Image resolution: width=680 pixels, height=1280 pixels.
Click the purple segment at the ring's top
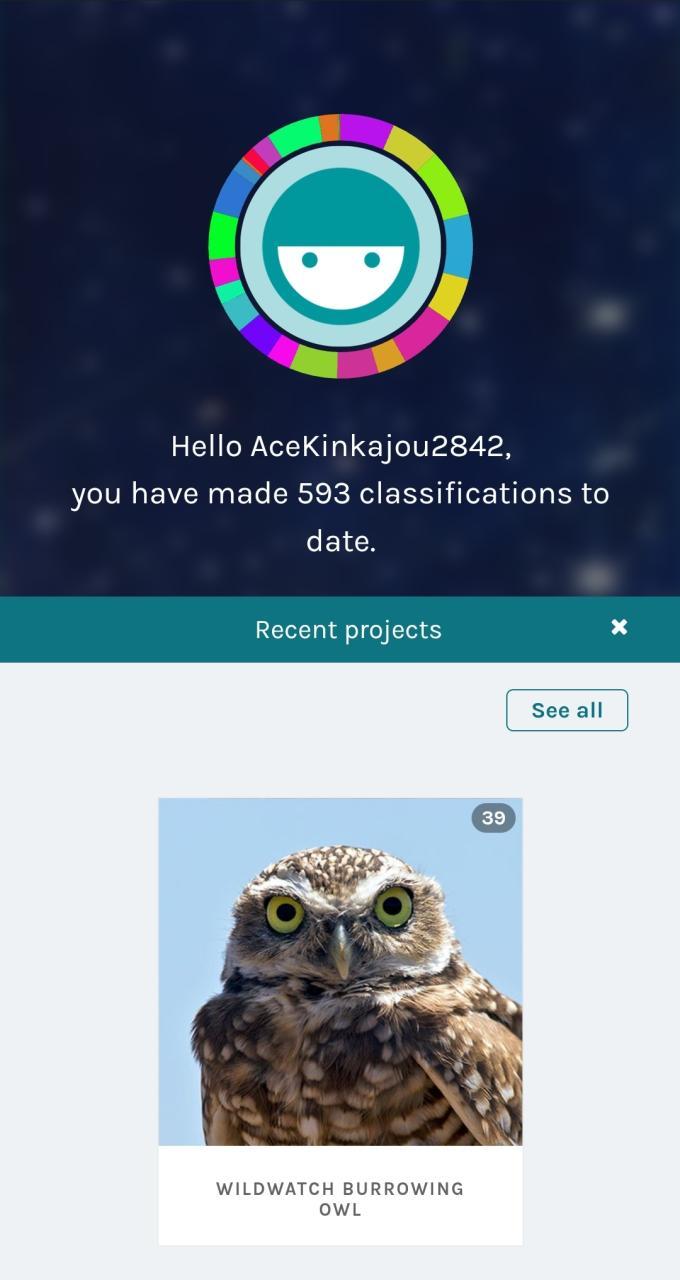click(364, 130)
